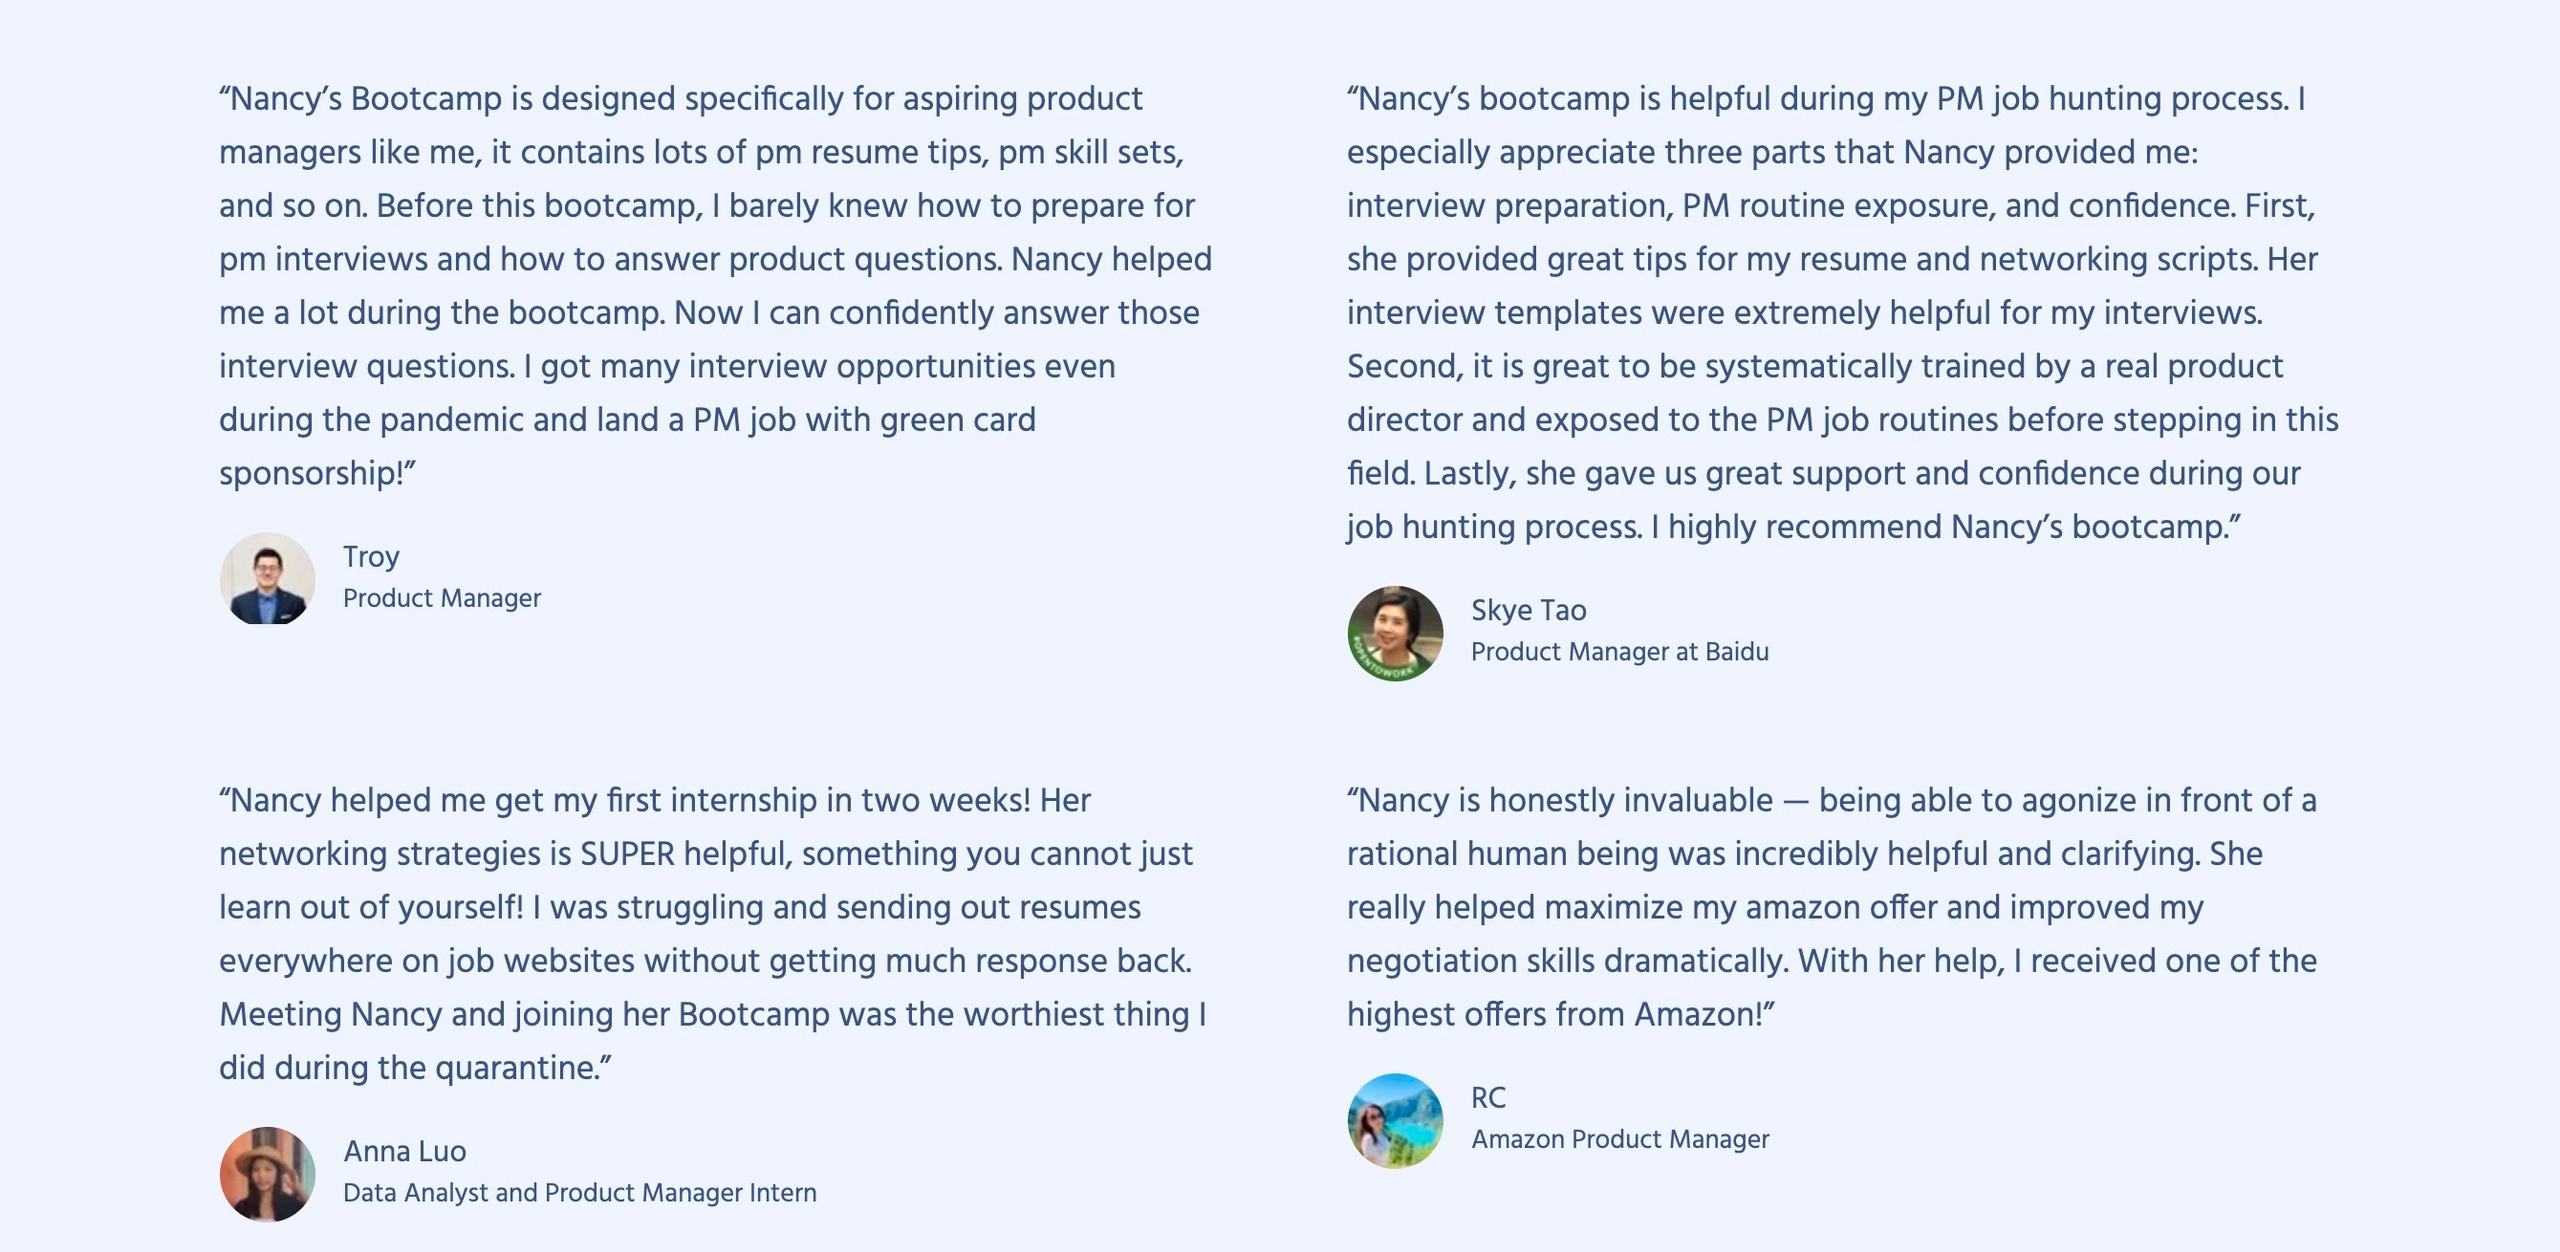Click the name RC
The image size is (2560, 1252).
point(1488,1097)
